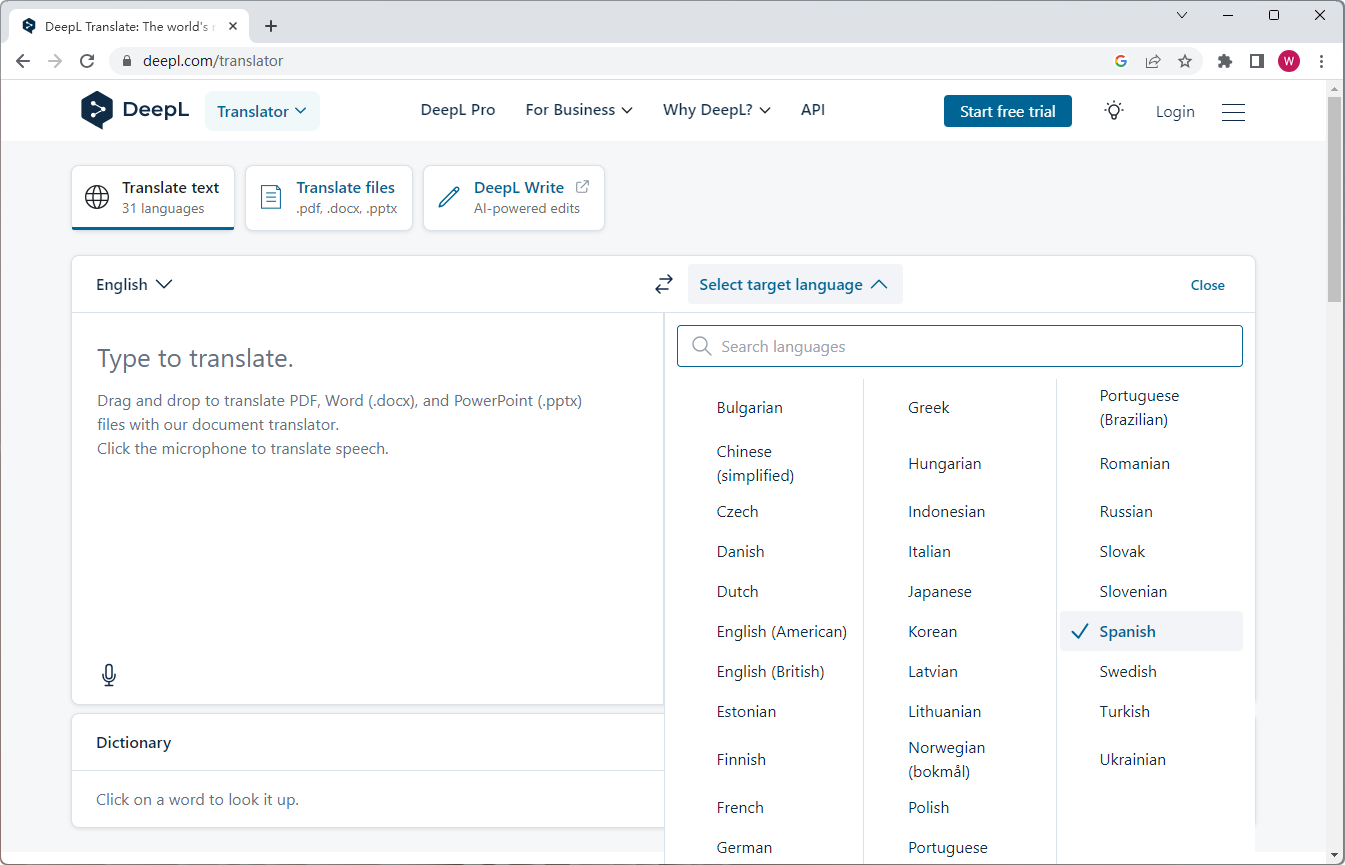
Task: Click the browser back arrow
Action: coord(23,61)
